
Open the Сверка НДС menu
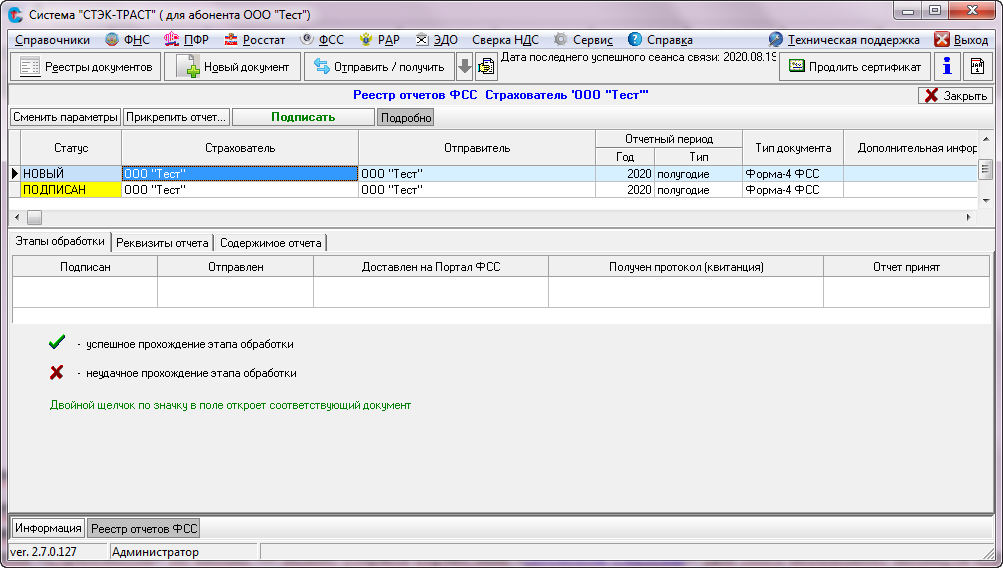click(x=505, y=40)
